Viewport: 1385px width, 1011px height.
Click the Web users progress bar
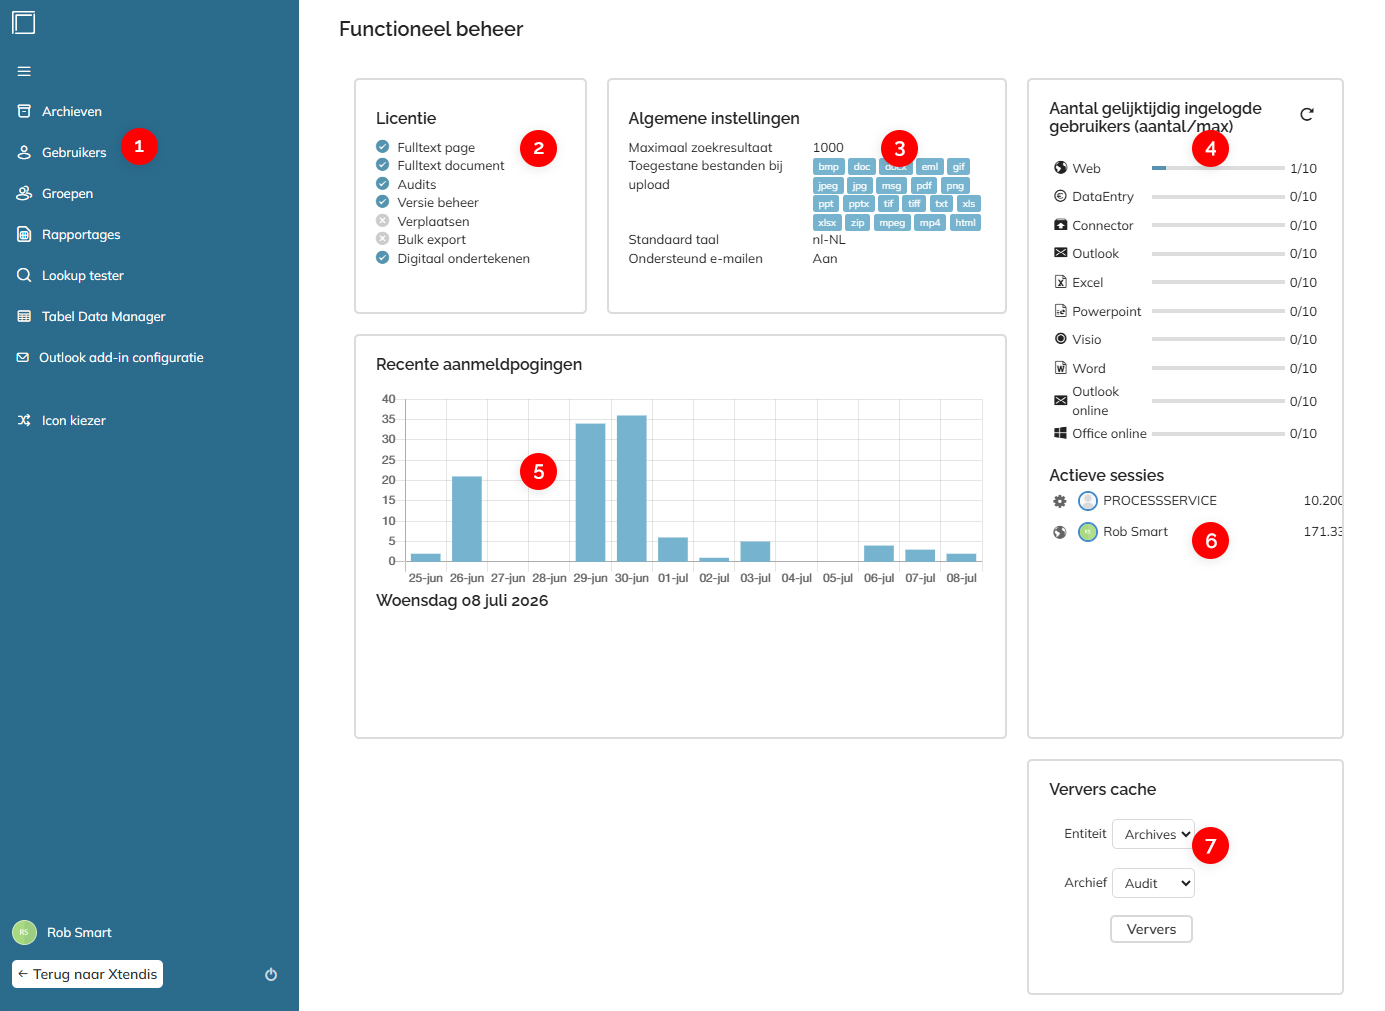tap(1218, 168)
